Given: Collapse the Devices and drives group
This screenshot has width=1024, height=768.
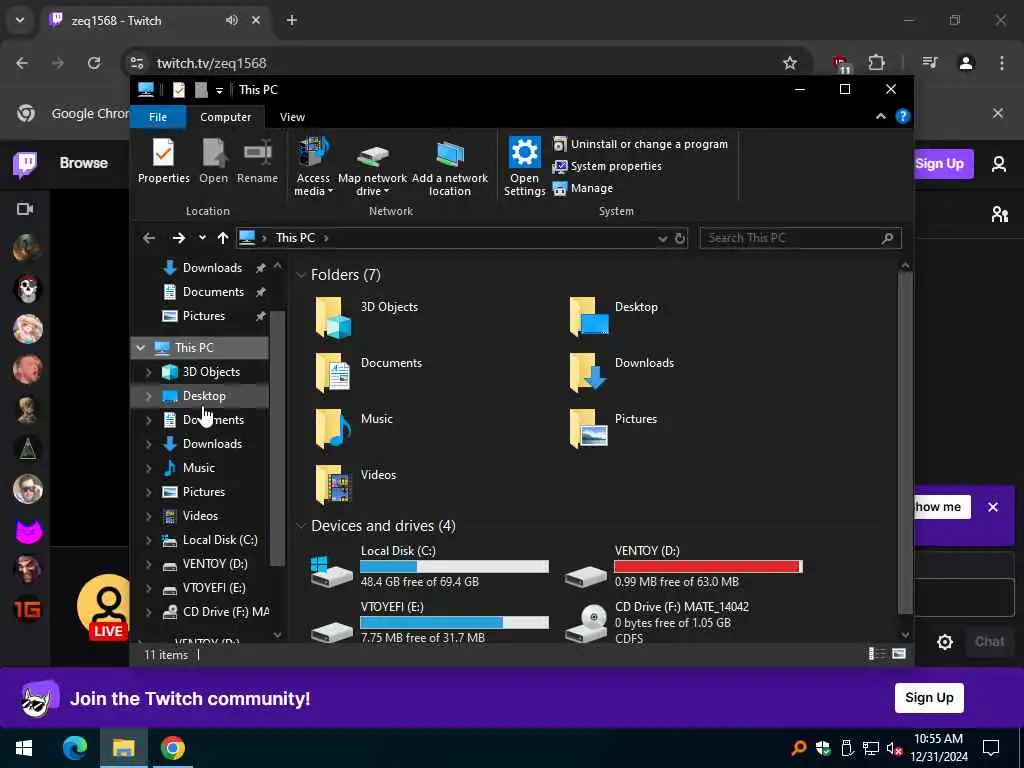Looking at the screenshot, I should pos(301,526).
